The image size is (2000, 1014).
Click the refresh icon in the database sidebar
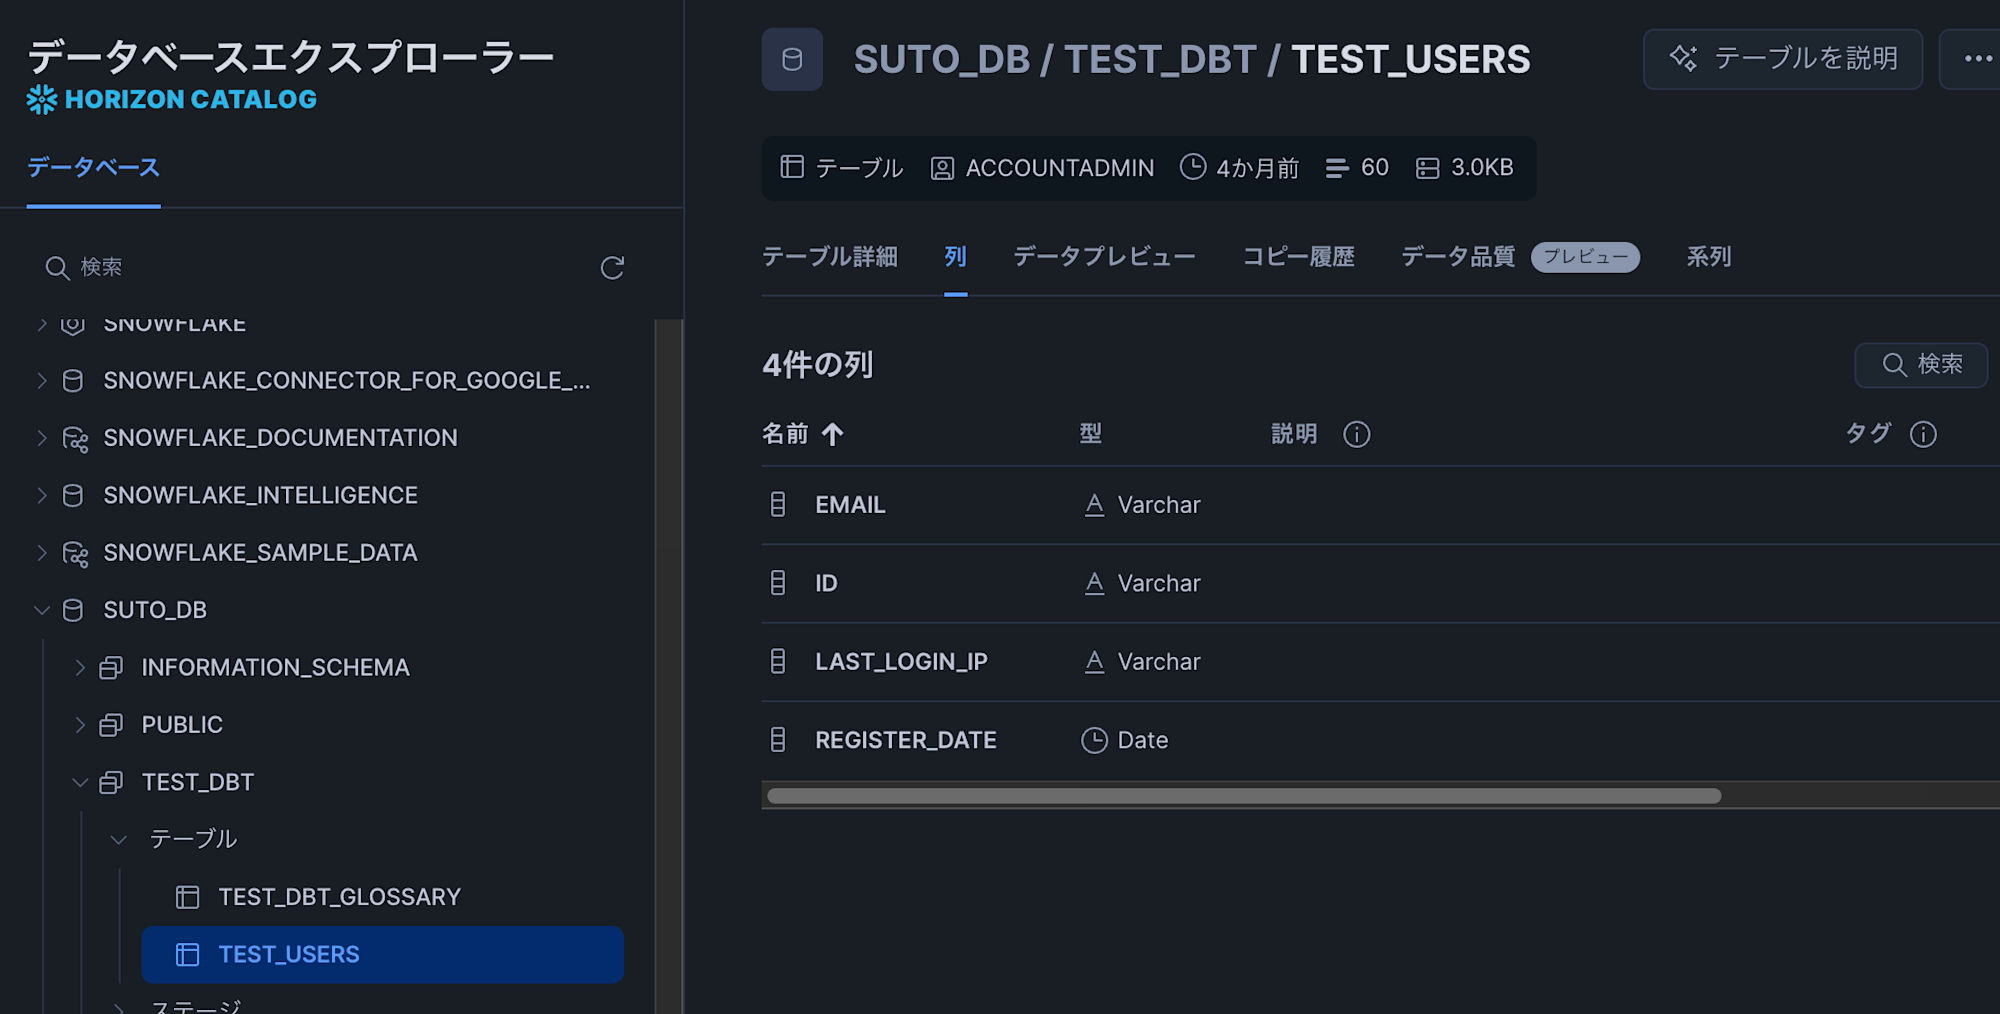(612, 268)
